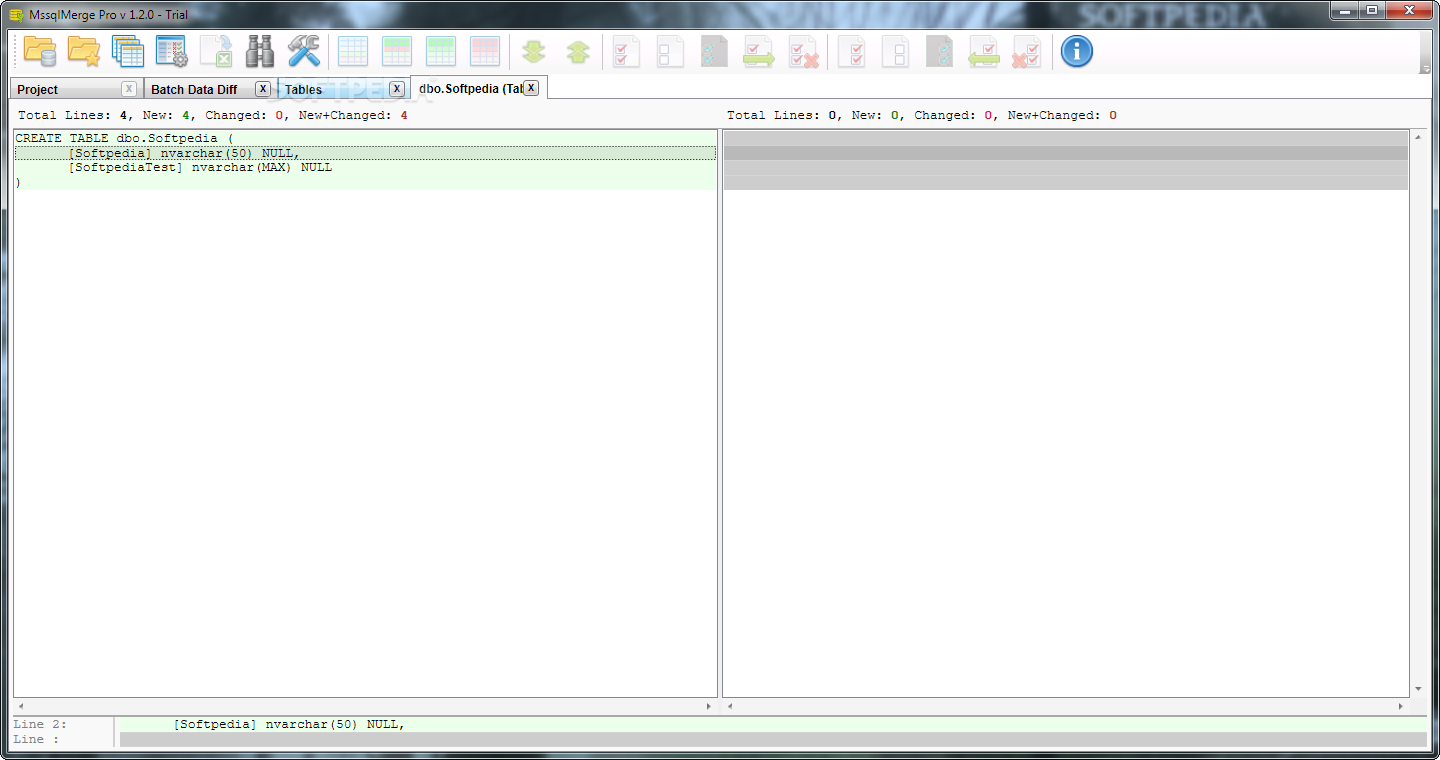Click right pane horizontal scrollbar right arrow

[1402, 706]
